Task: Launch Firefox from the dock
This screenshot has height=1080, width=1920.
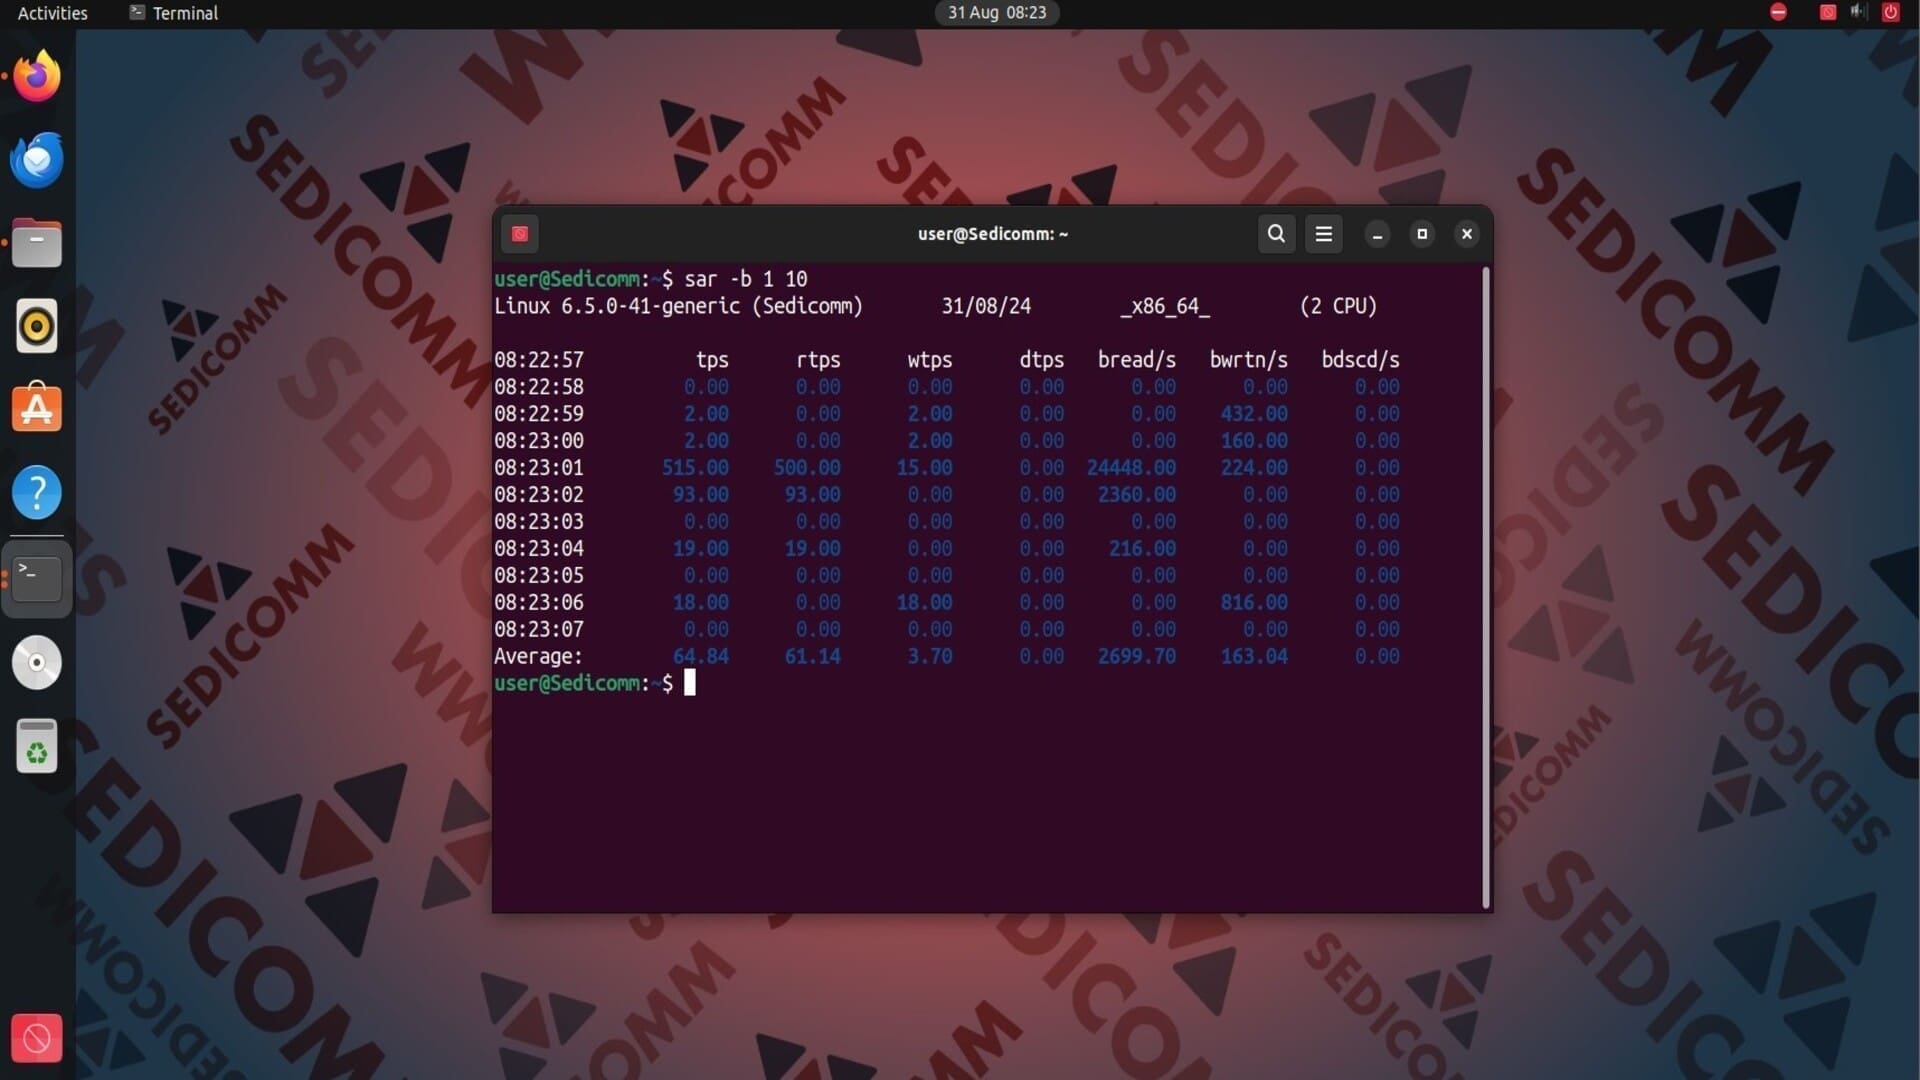Action: 37,77
